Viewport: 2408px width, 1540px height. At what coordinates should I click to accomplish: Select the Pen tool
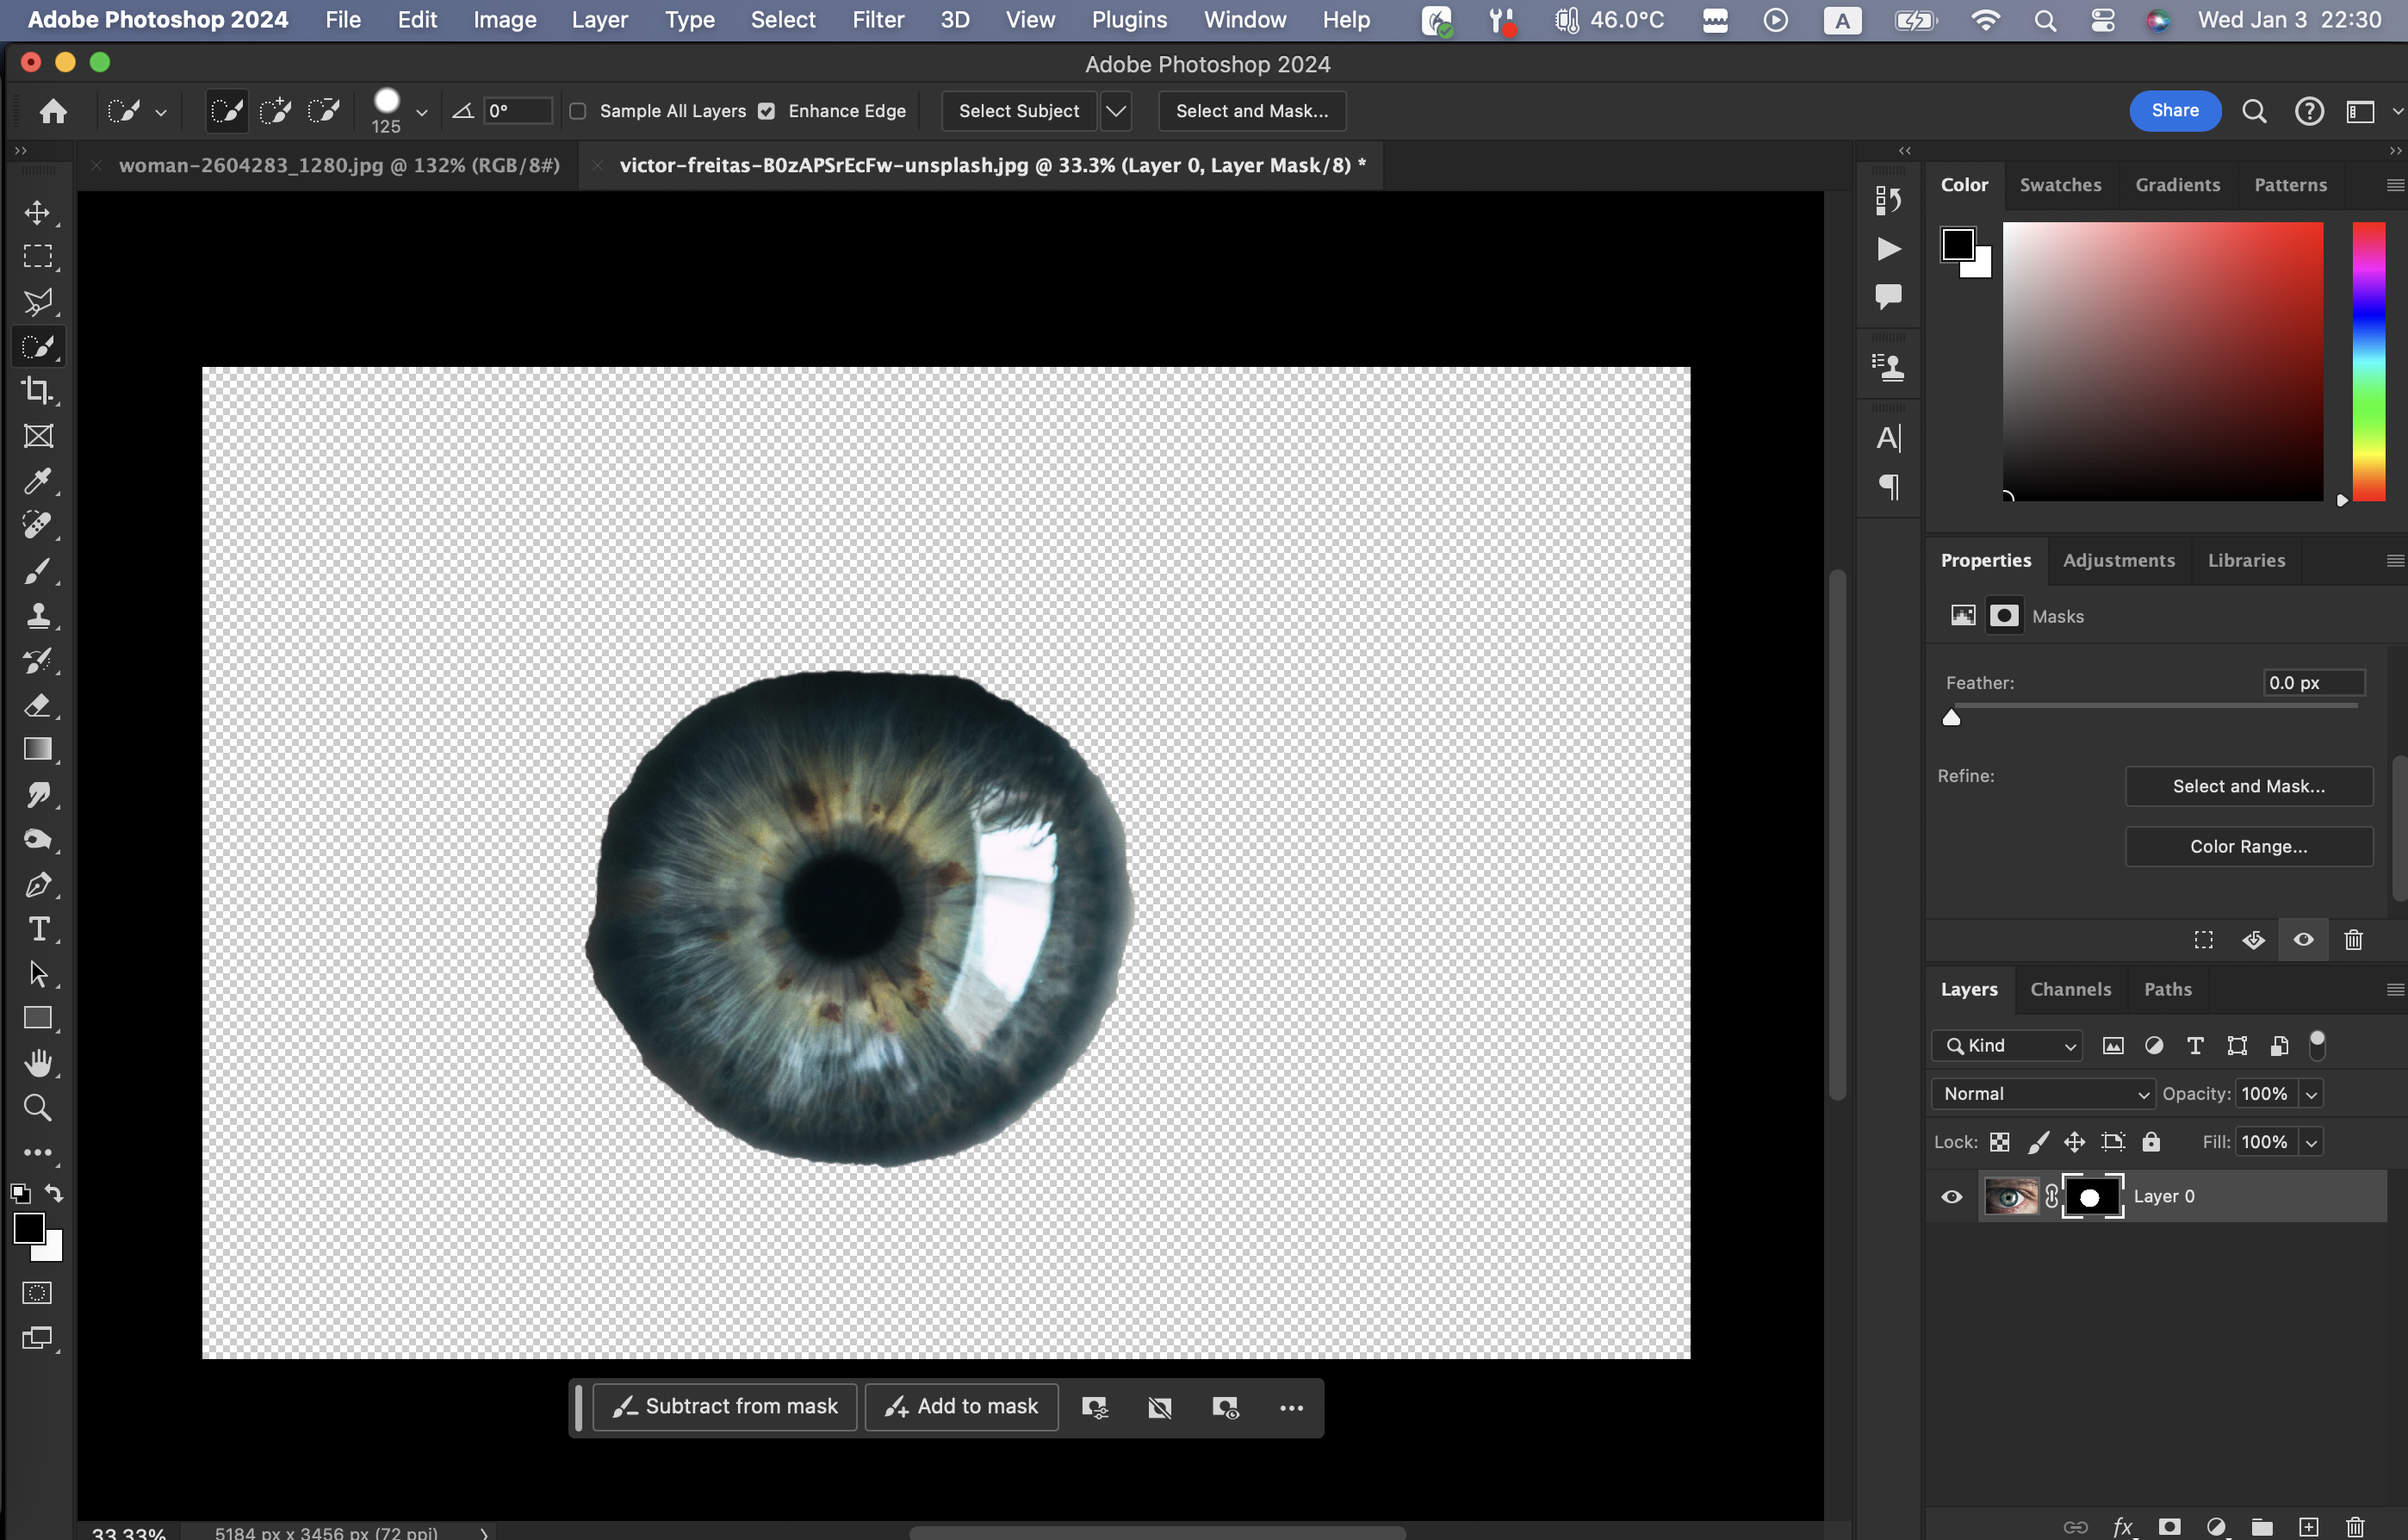pos(37,885)
